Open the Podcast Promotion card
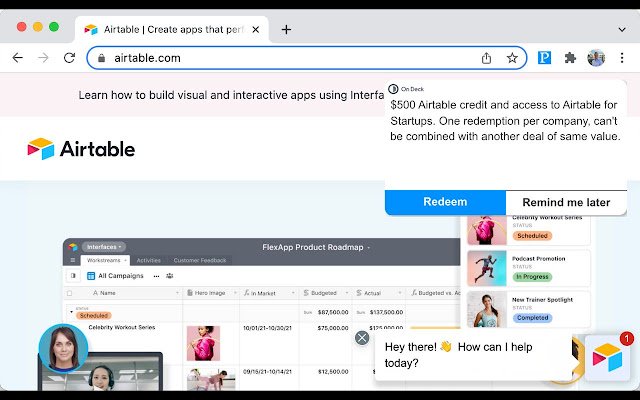The width and height of the screenshot is (640, 400). (529, 268)
